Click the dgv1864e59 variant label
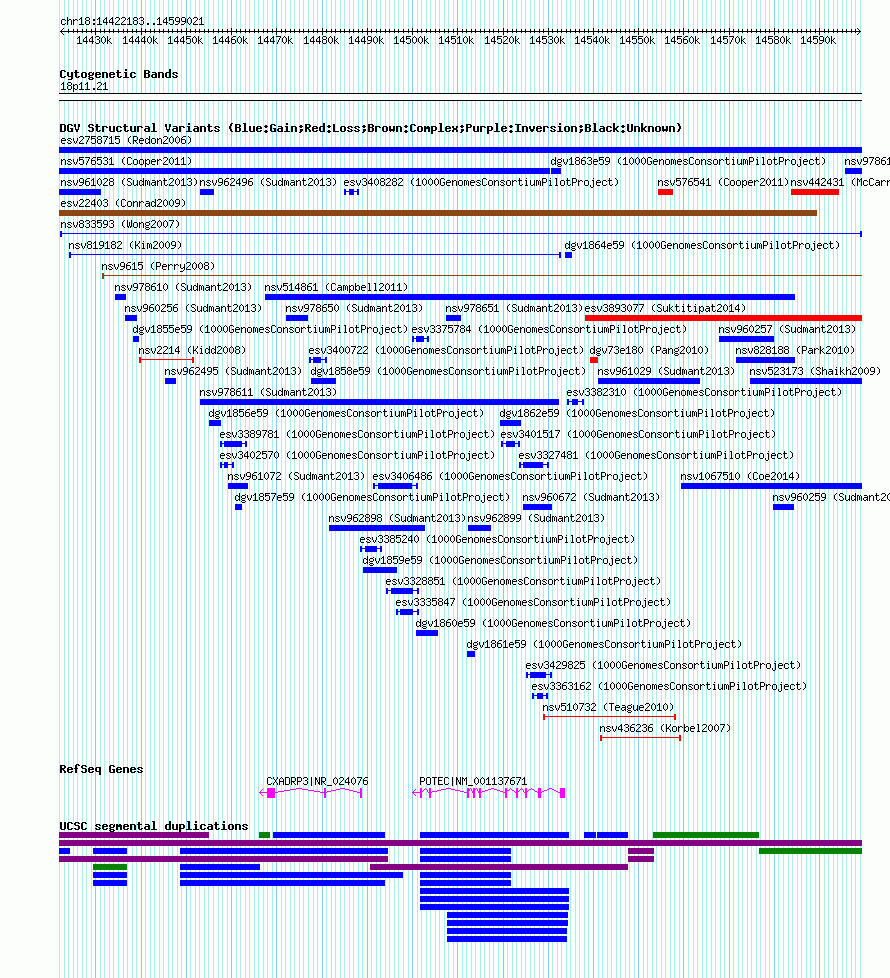Image resolution: width=890 pixels, height=978 pixels. coord(702,246)
